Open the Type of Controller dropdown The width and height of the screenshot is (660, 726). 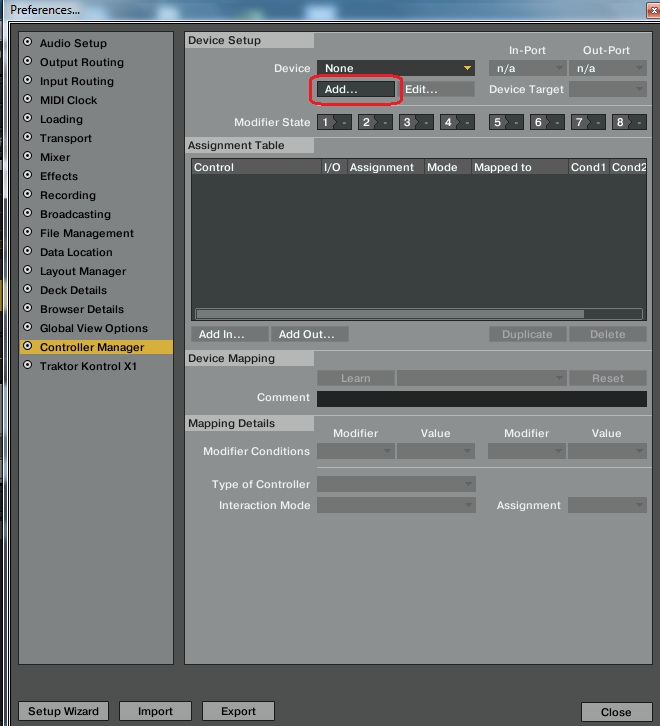coord(396,484)
